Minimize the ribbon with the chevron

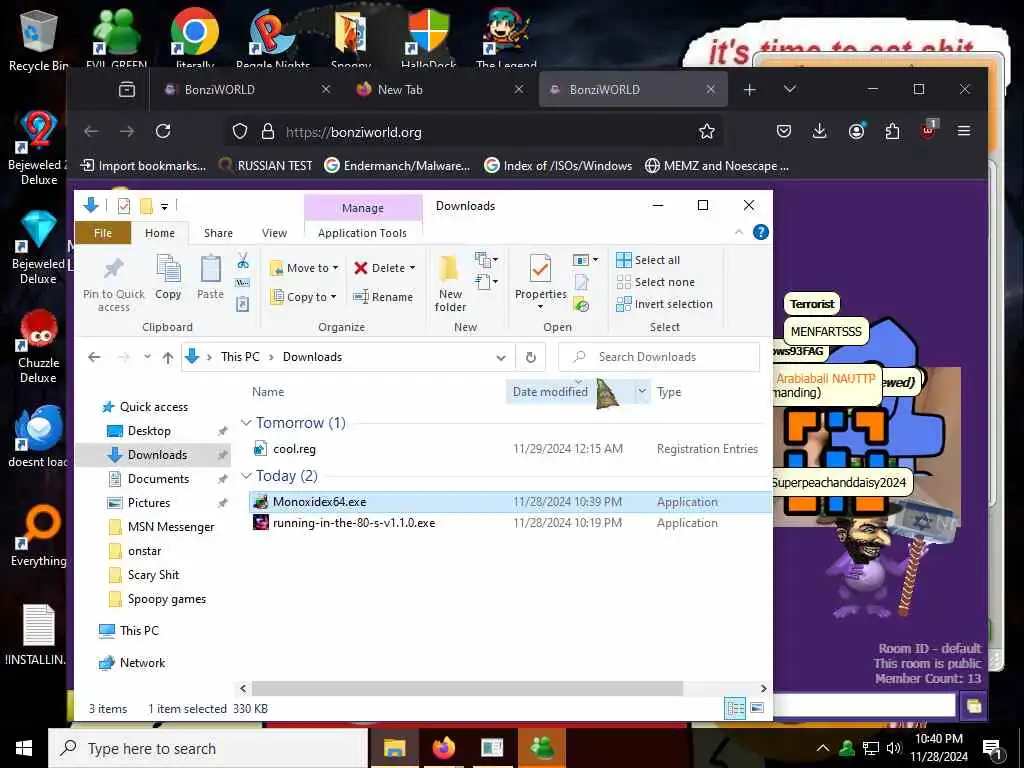coord(739,232)
